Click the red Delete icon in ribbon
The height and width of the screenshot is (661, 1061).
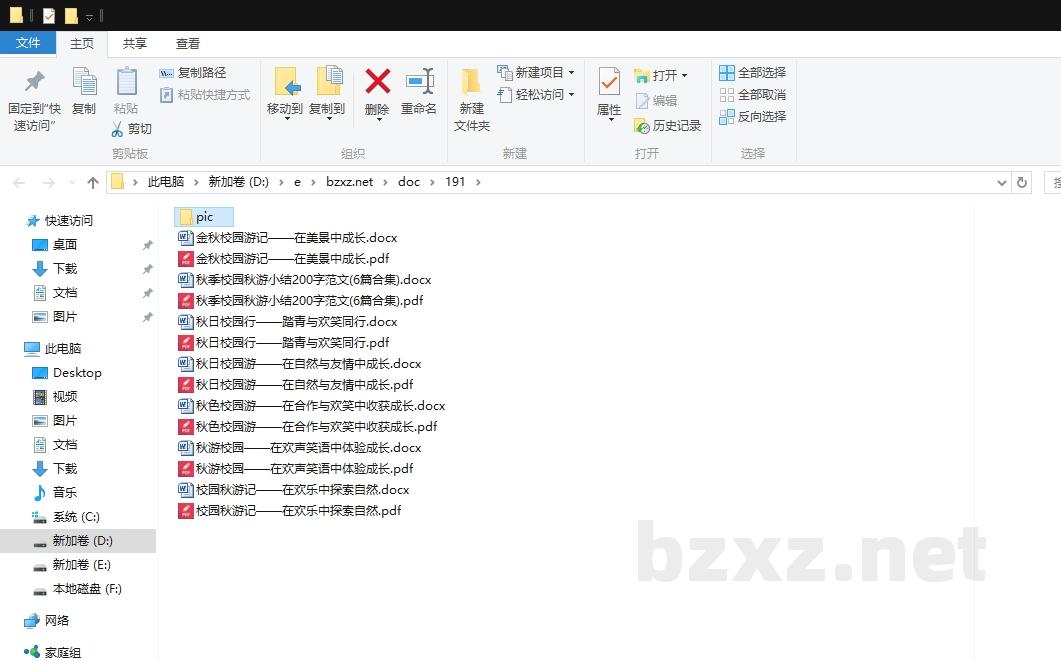377,83
